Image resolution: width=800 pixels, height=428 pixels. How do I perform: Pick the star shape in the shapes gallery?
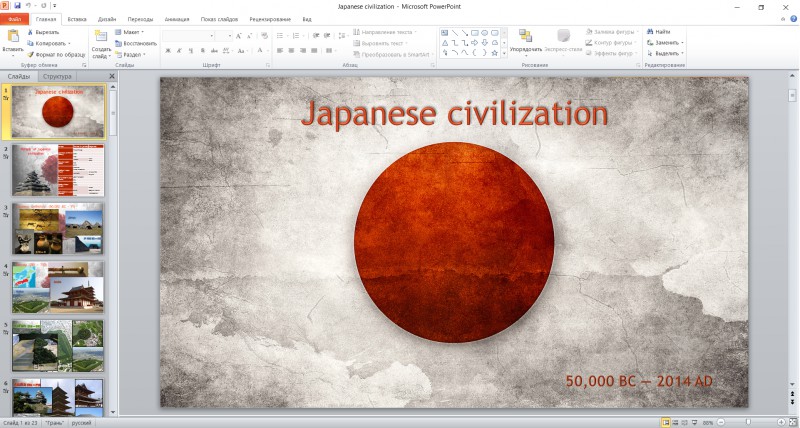coord(494,53)
